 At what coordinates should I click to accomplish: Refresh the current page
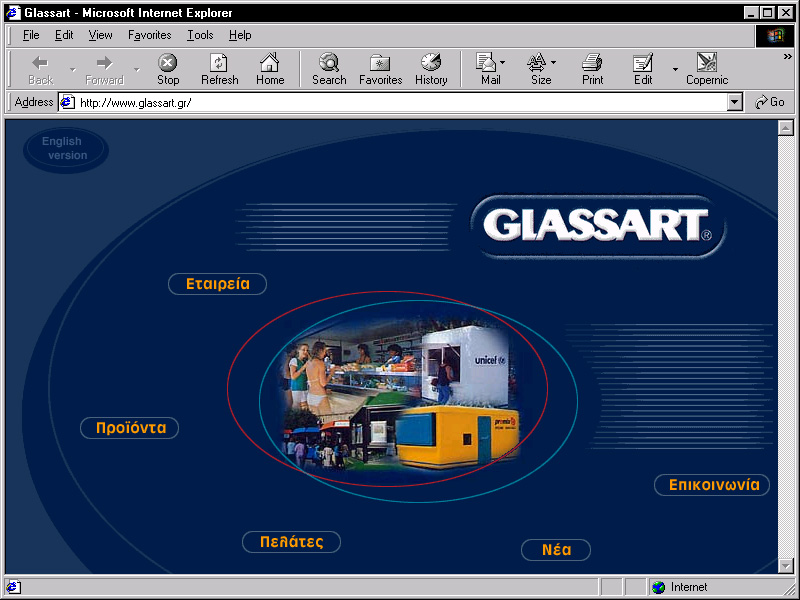219,69
